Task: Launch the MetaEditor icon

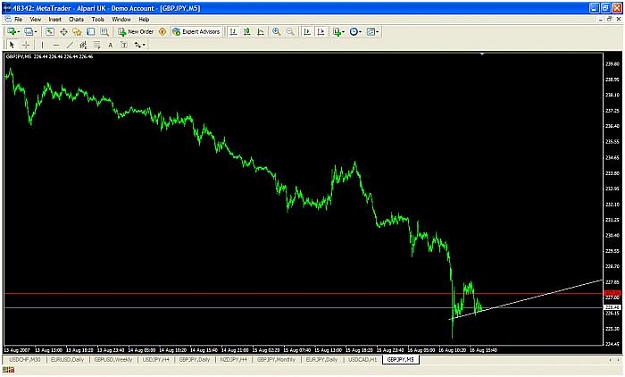Action: (x=162, y=32)
